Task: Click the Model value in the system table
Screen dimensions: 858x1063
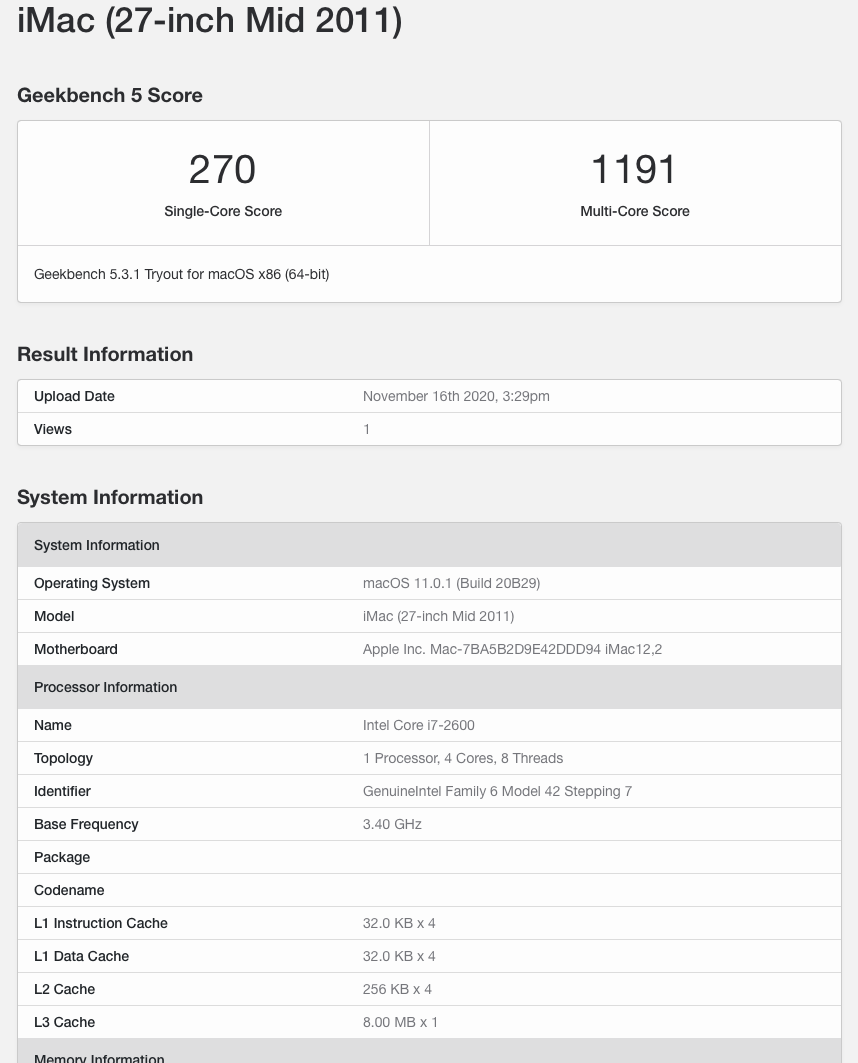Action: pyautogui.click(x=438, y=616)
